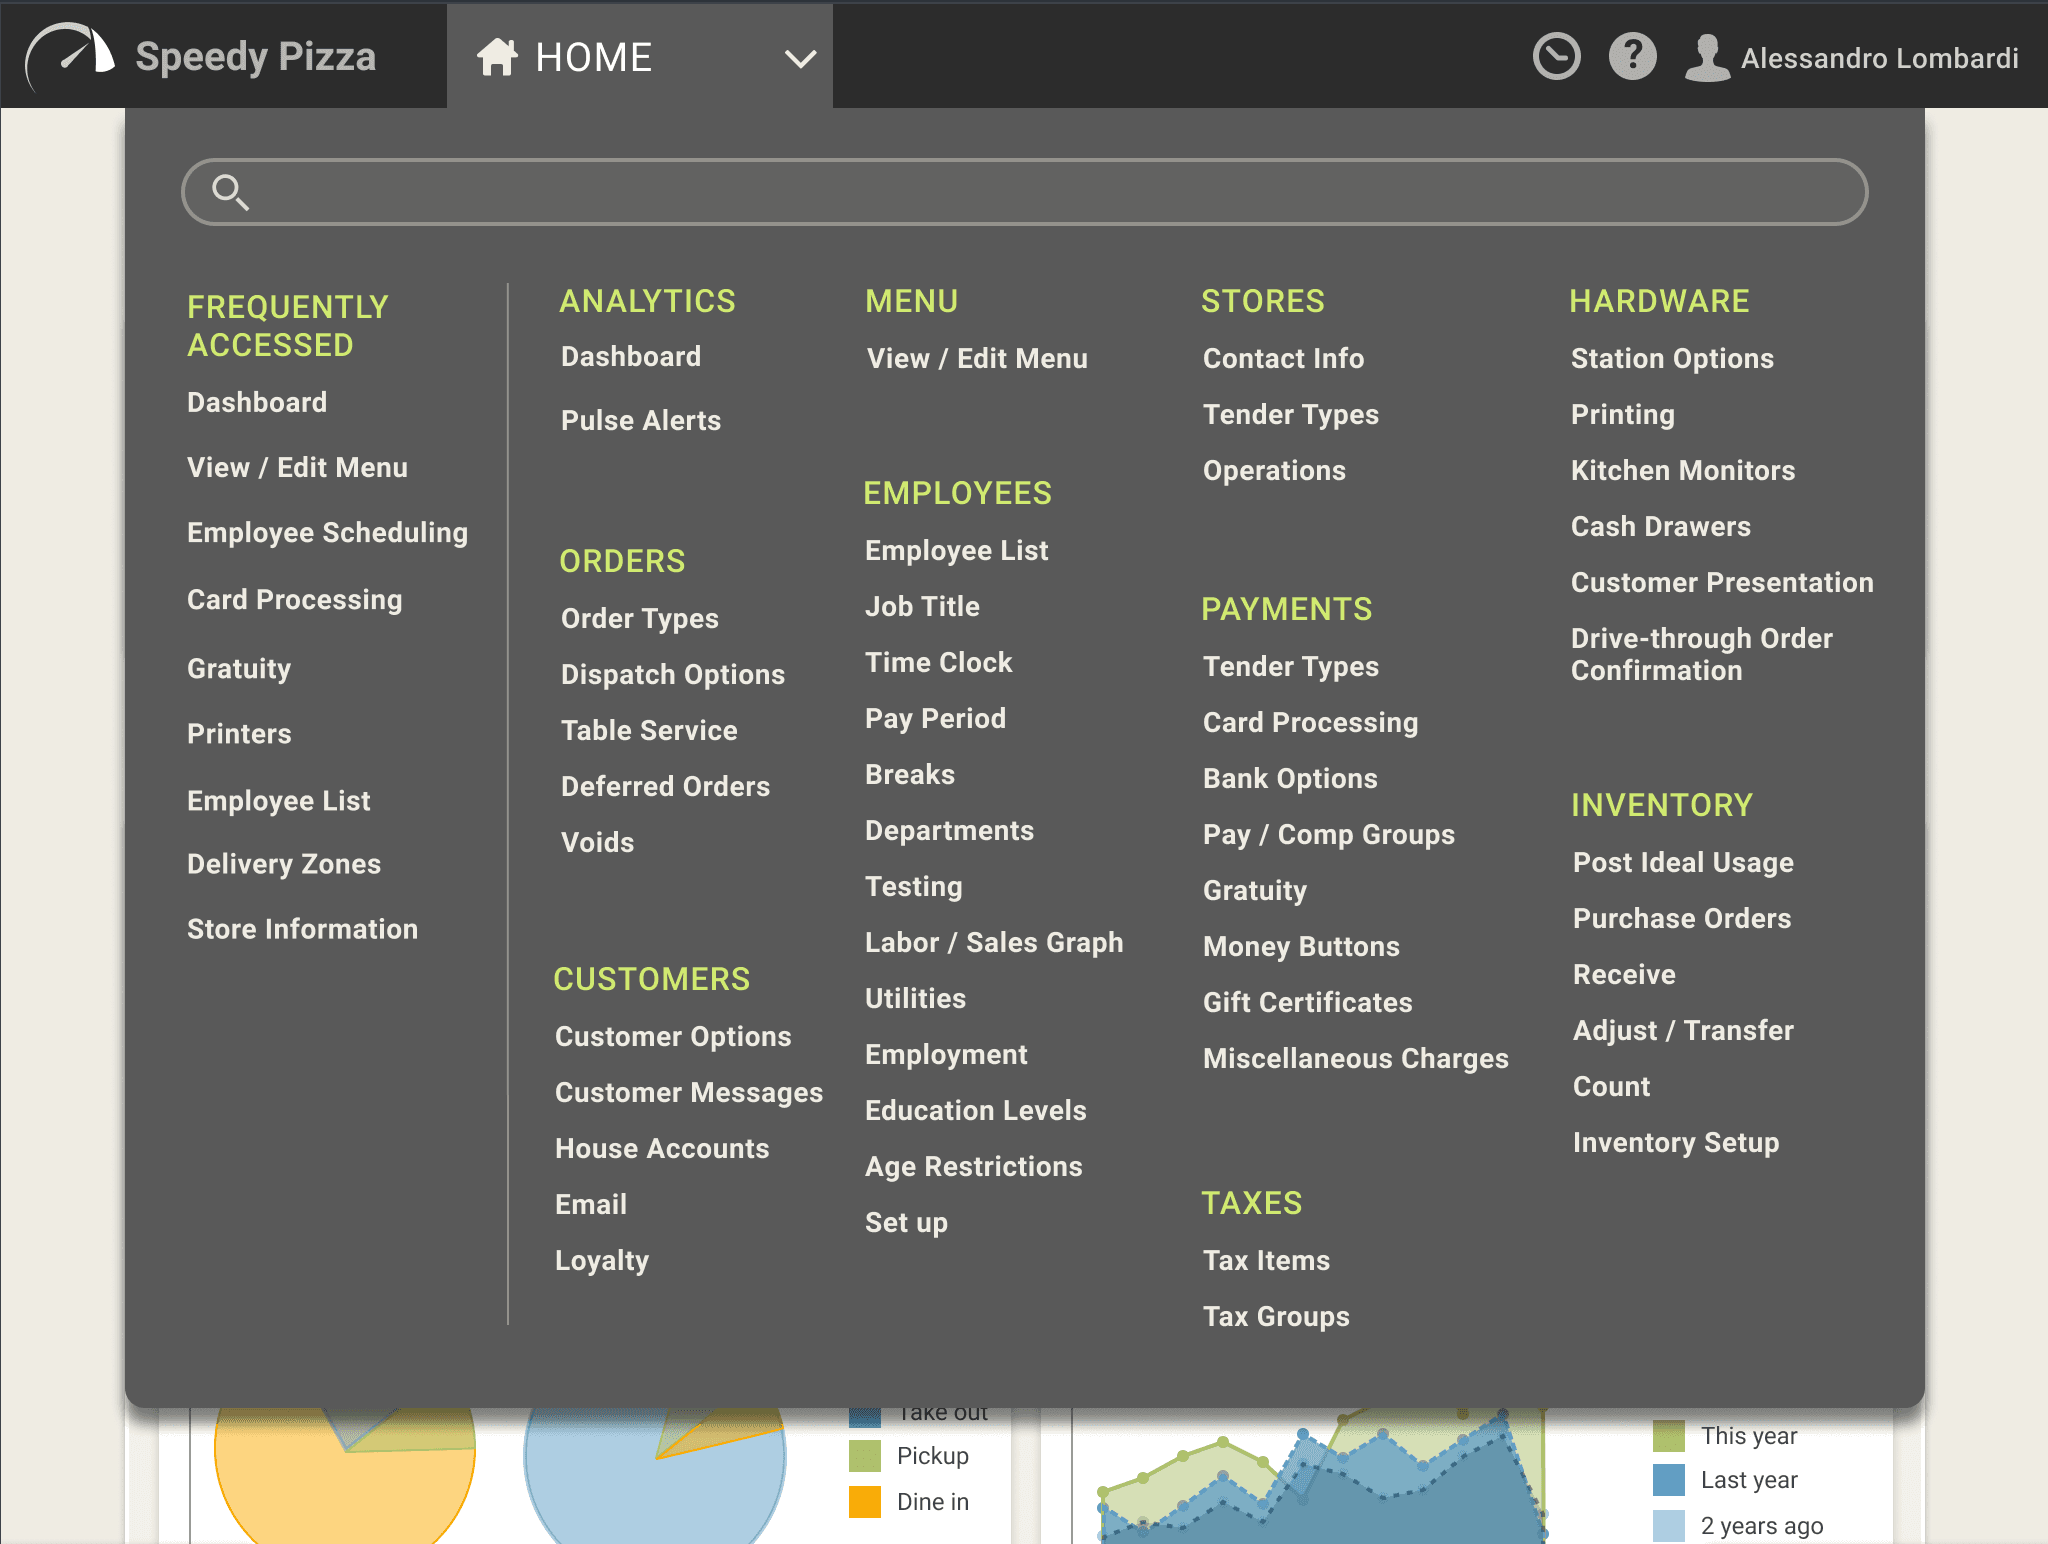The image size is (2048, 1544).
Task: Click the Speedy Pizza speedometer logo
Action: click(70, 56)
